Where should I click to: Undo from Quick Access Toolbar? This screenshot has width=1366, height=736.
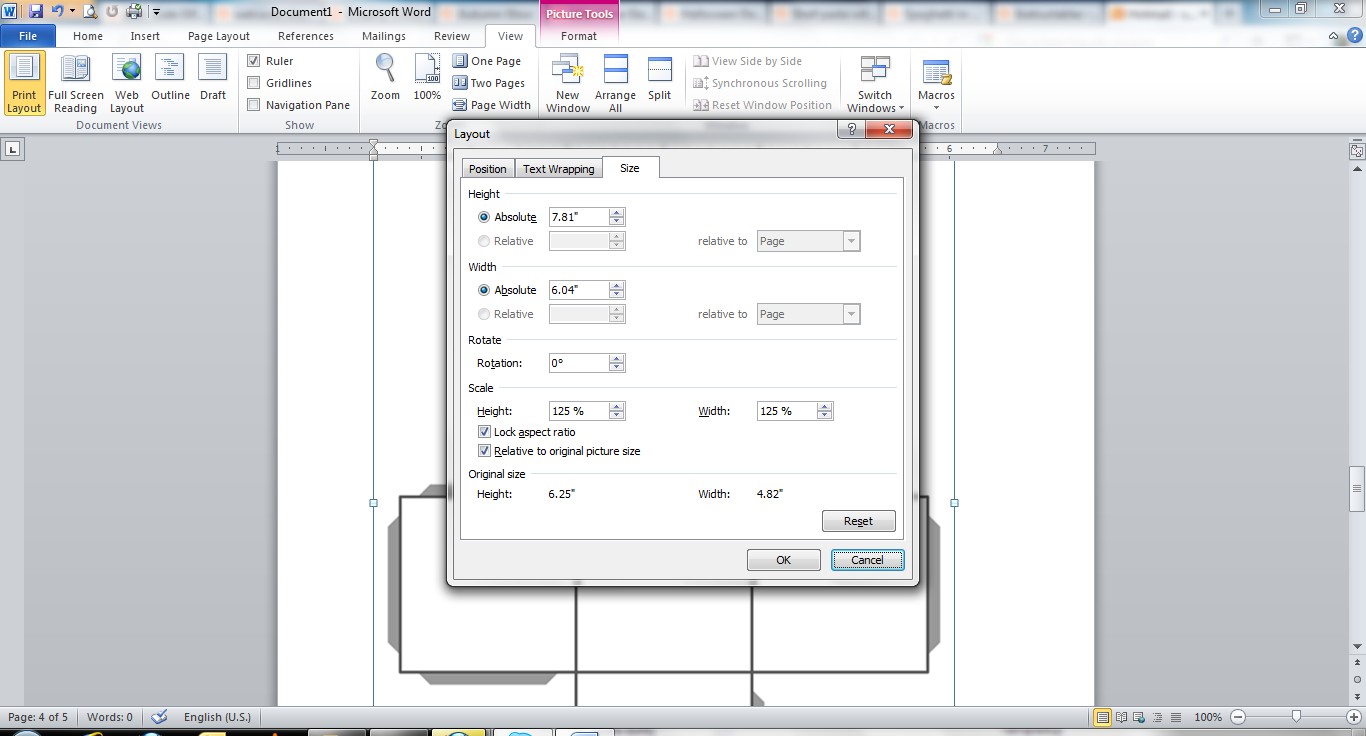pos(58,11)
